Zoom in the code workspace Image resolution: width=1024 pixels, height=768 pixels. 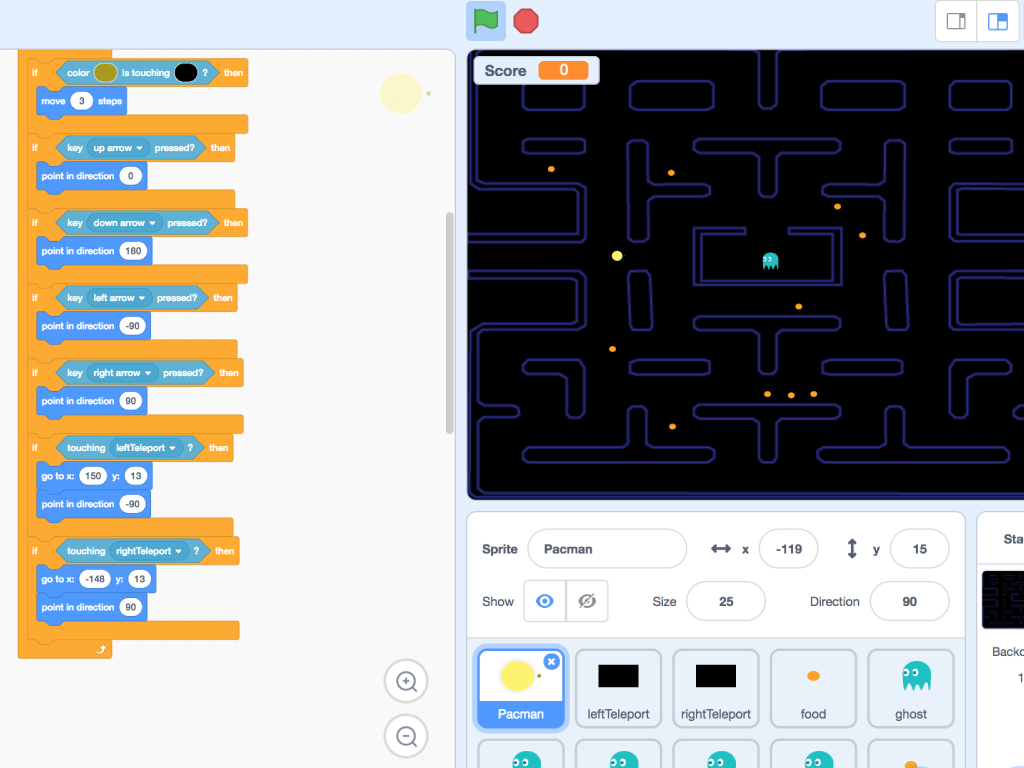point(406,681)
